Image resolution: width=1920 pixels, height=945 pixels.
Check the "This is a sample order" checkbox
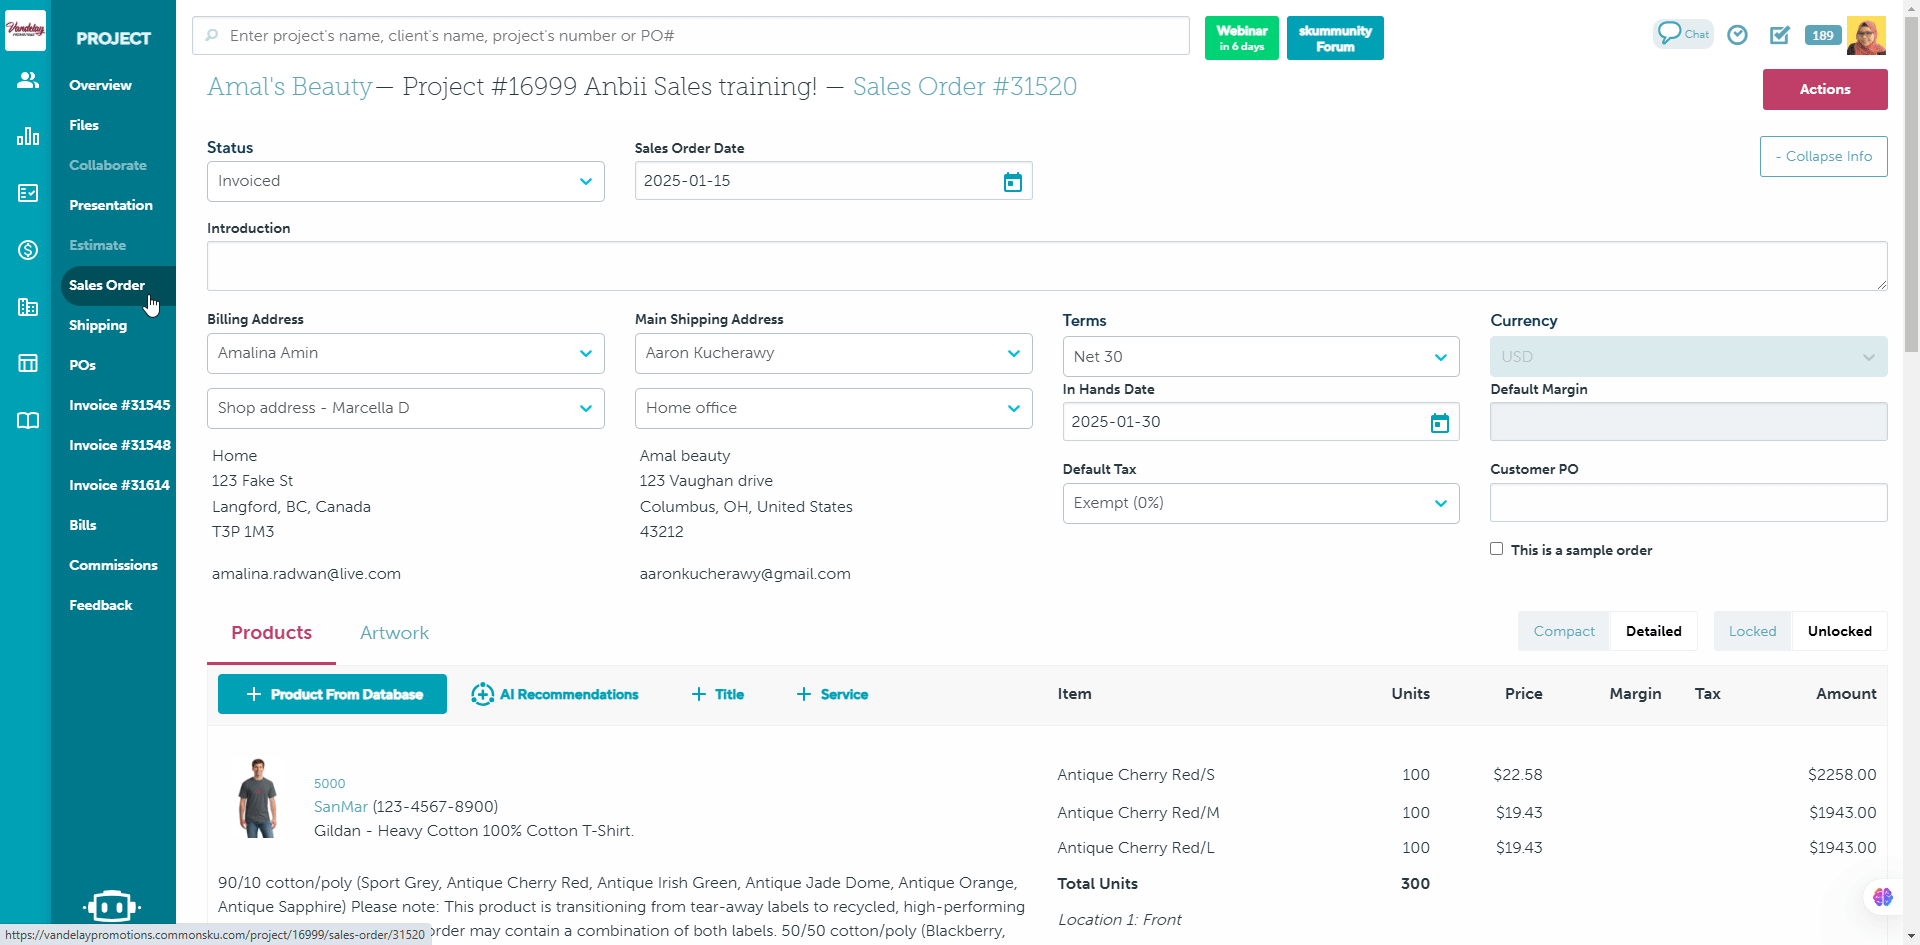[x=1496, y=549]
